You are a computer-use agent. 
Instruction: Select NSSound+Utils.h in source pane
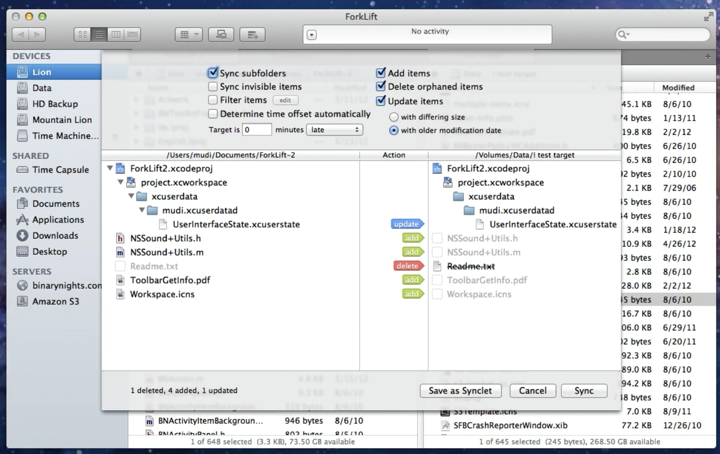coord(165,238)
